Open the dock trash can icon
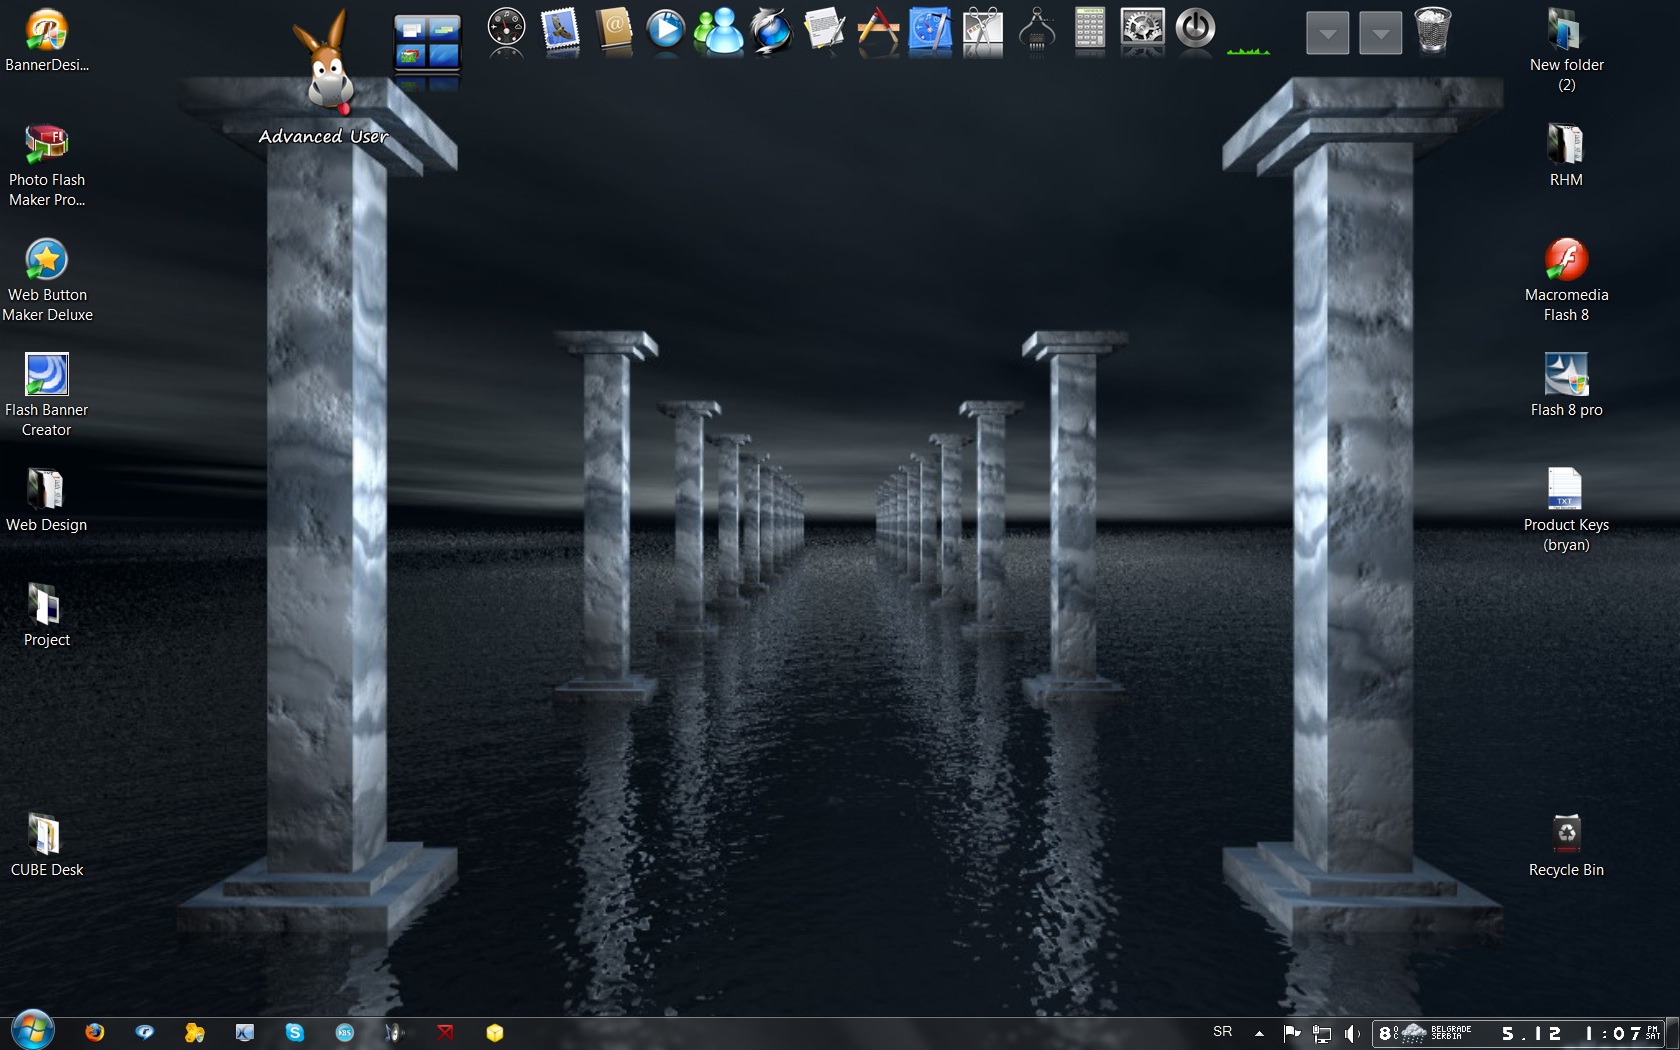This screenshot has height=1050, width=1680. coord(1433,30)
